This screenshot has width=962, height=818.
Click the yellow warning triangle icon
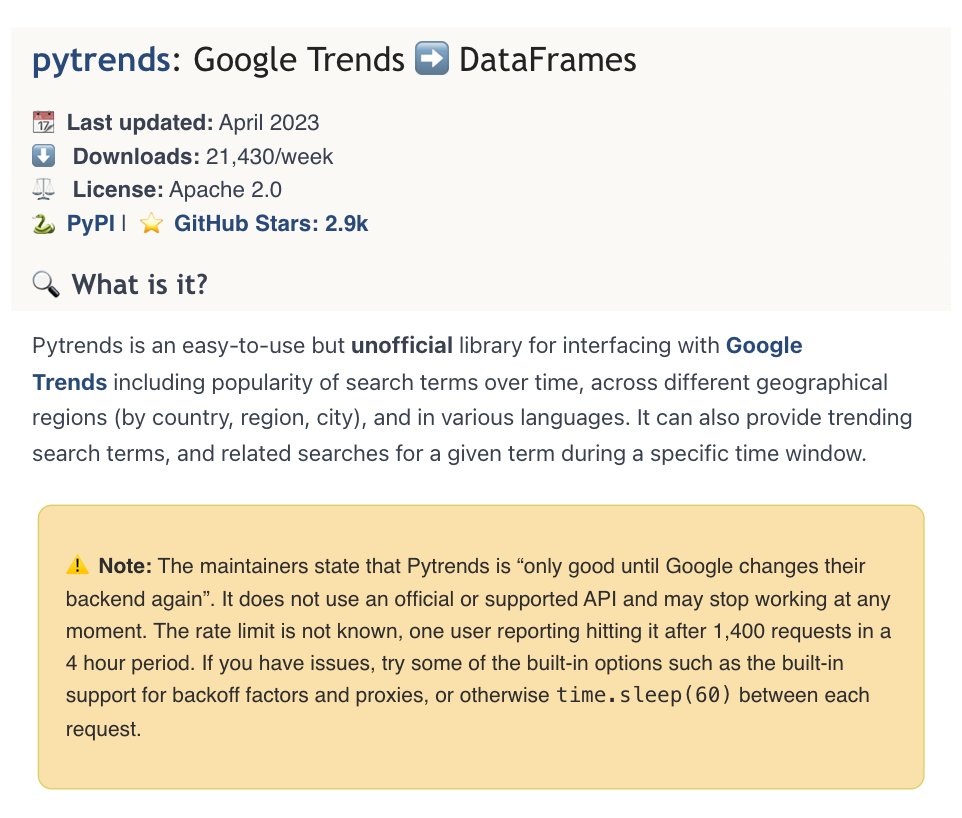pos(77,565)
